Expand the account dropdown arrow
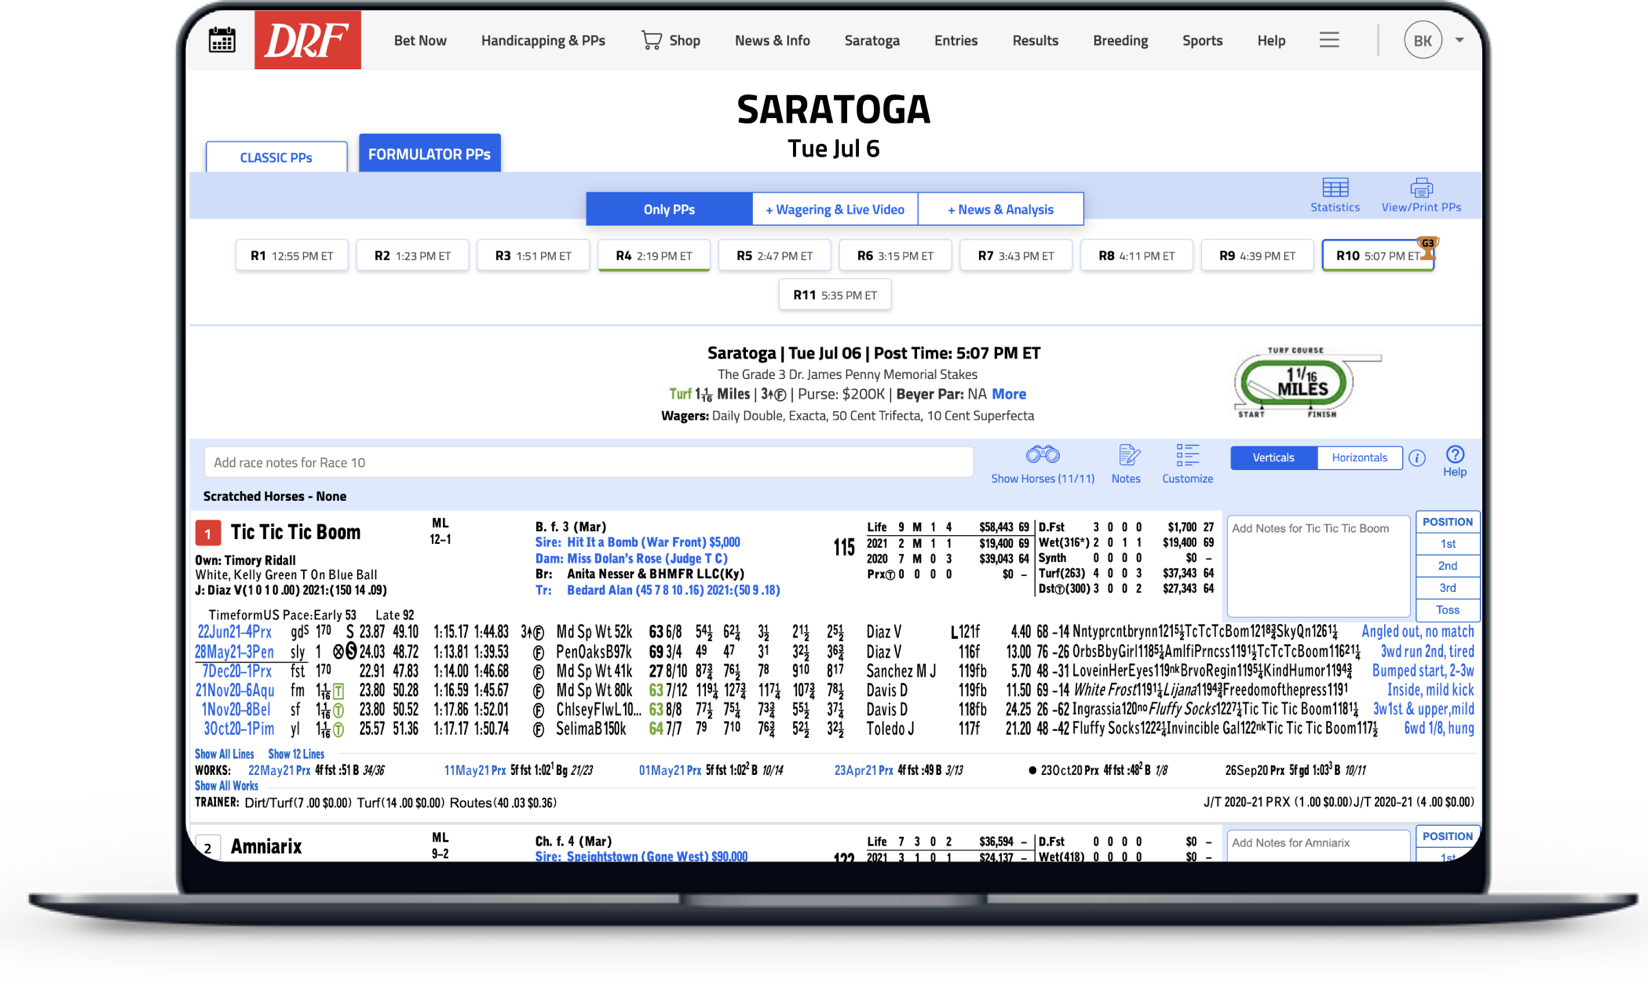This screenshot has width=1648, height=984. pyautogui.click(x=1459, y=40)
